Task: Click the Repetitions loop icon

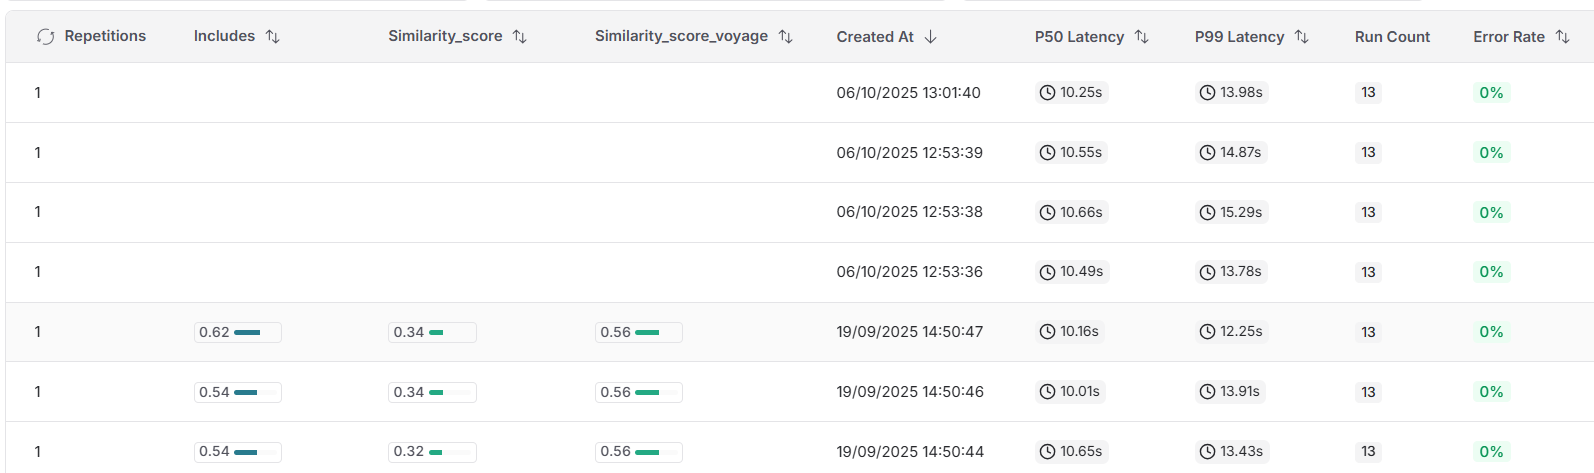Action: coord(45,37)
